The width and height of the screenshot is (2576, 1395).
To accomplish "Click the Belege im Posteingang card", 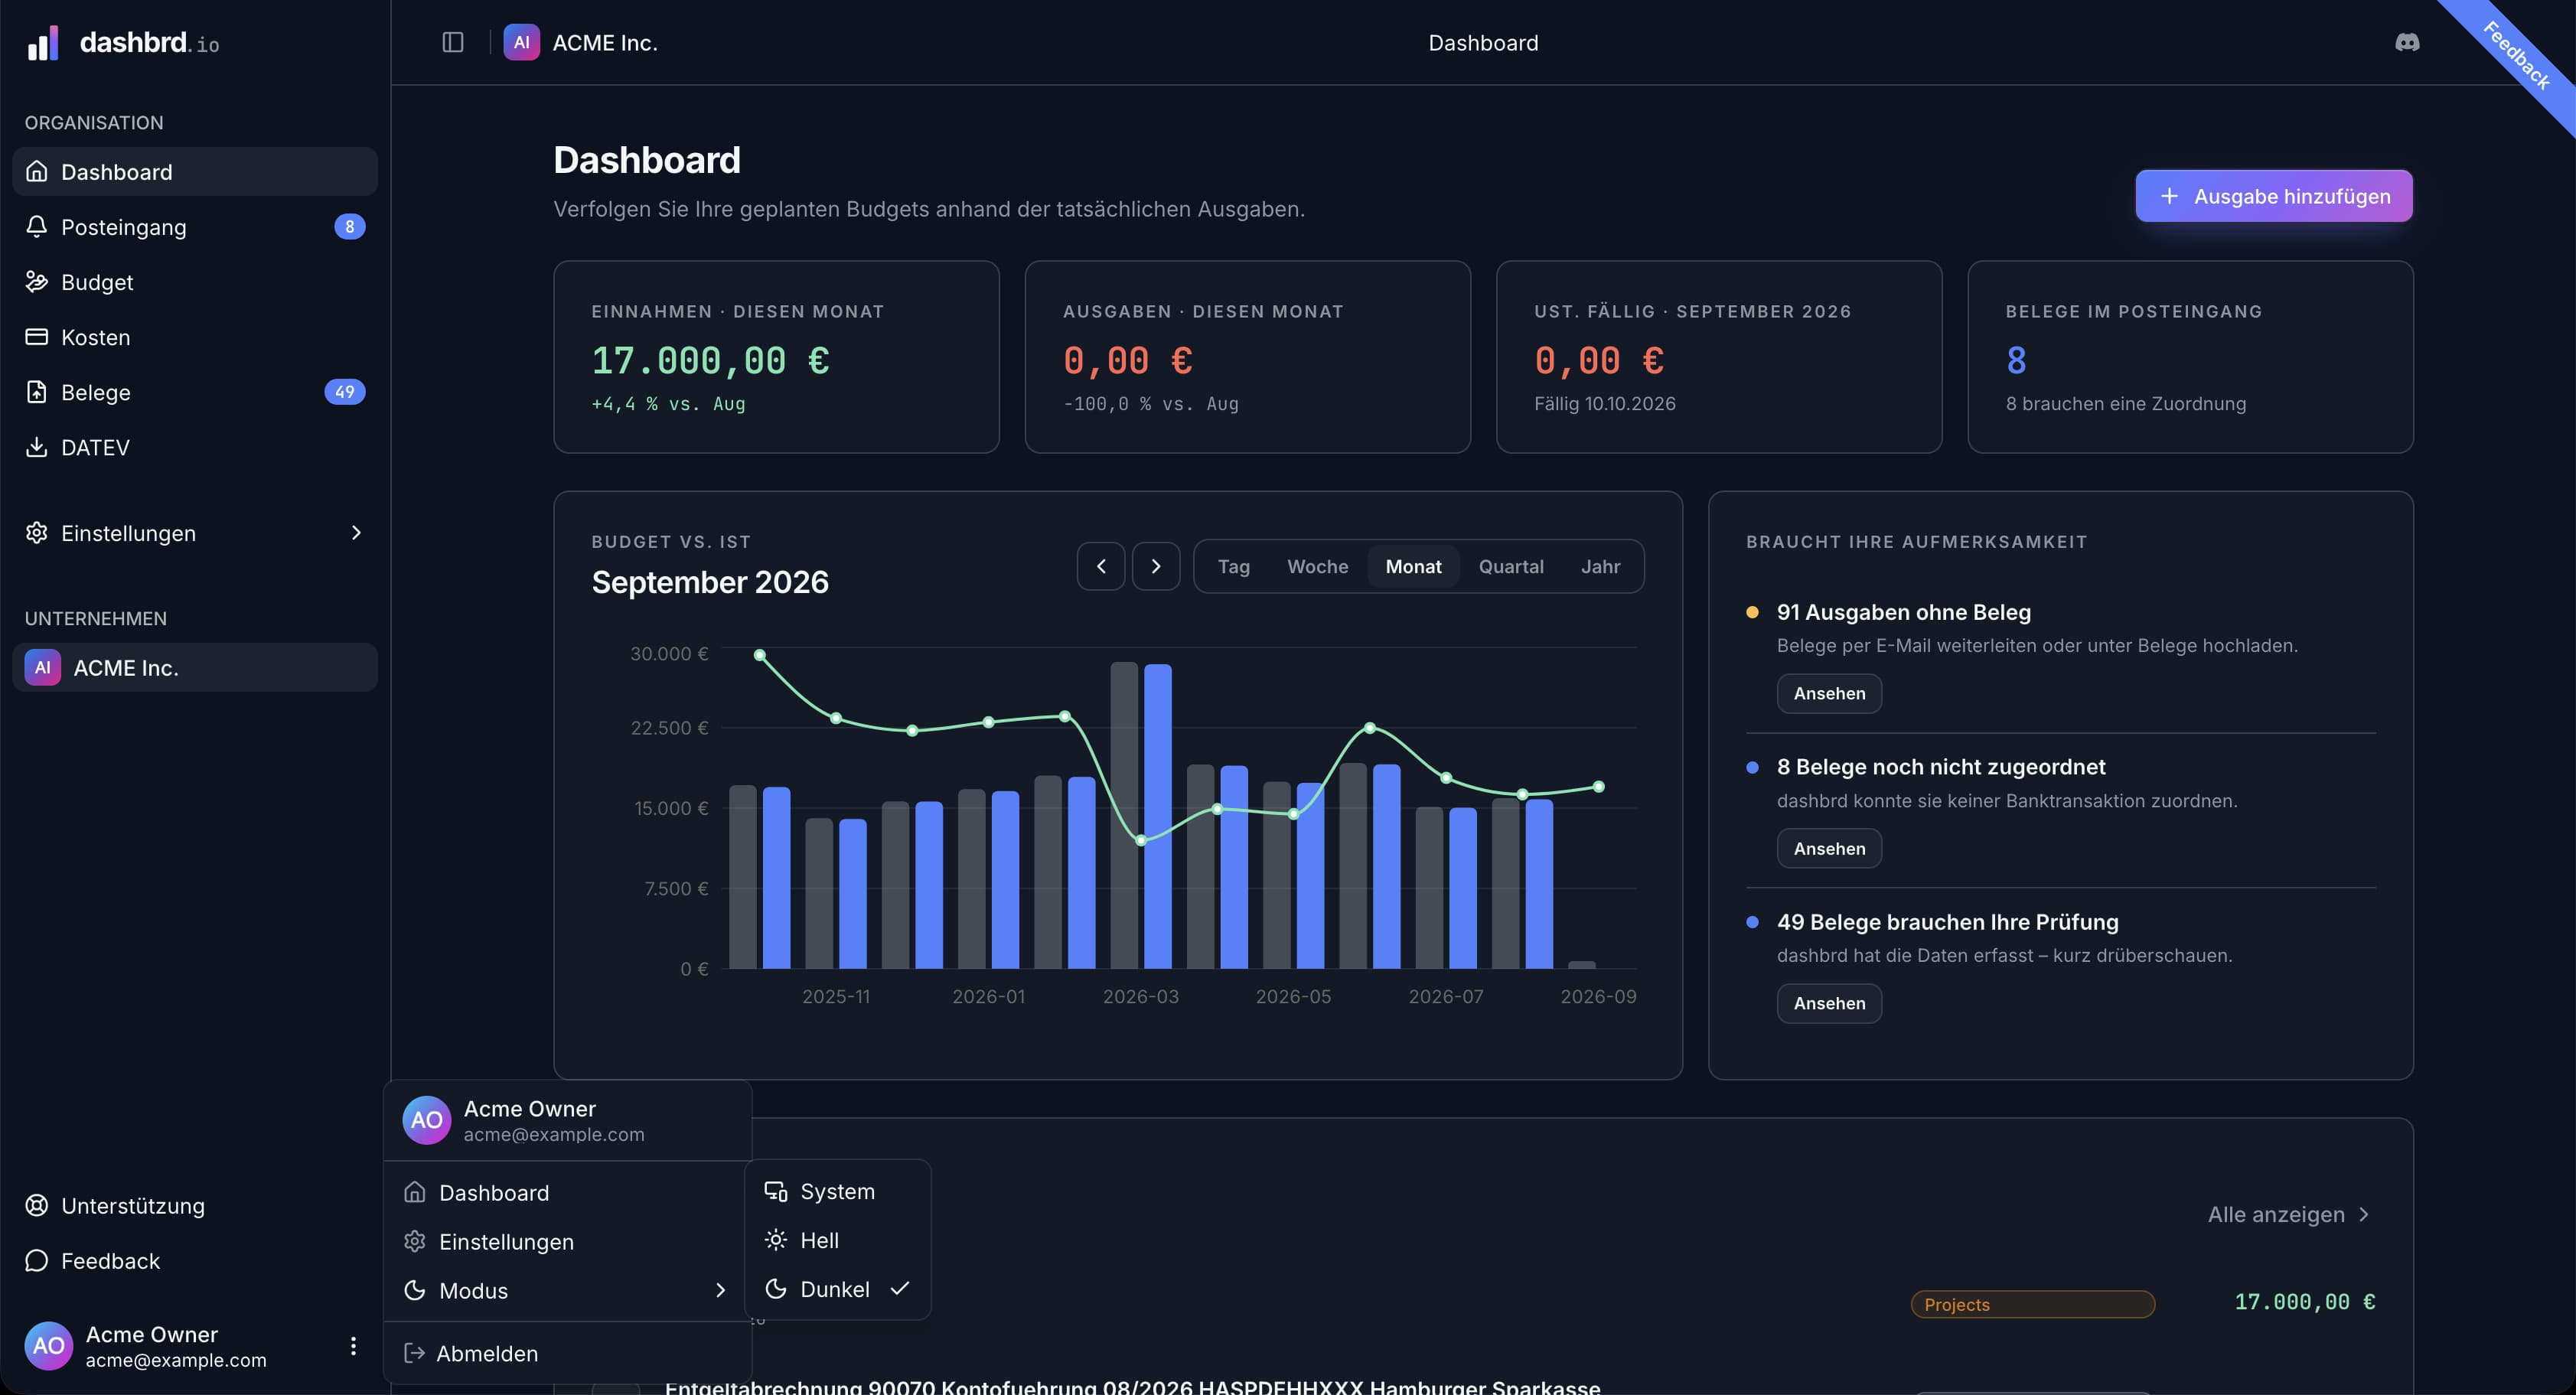I will tap(2190, 357).
